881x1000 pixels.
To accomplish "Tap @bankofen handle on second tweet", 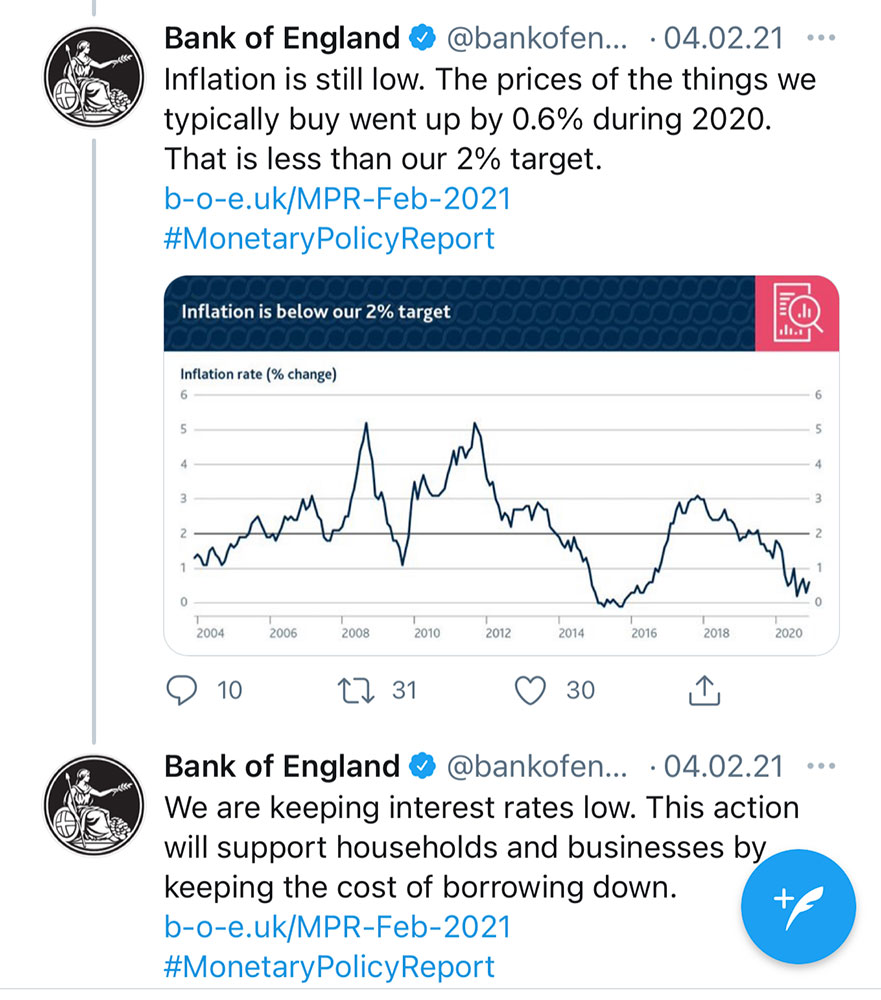I will point(535,767).
